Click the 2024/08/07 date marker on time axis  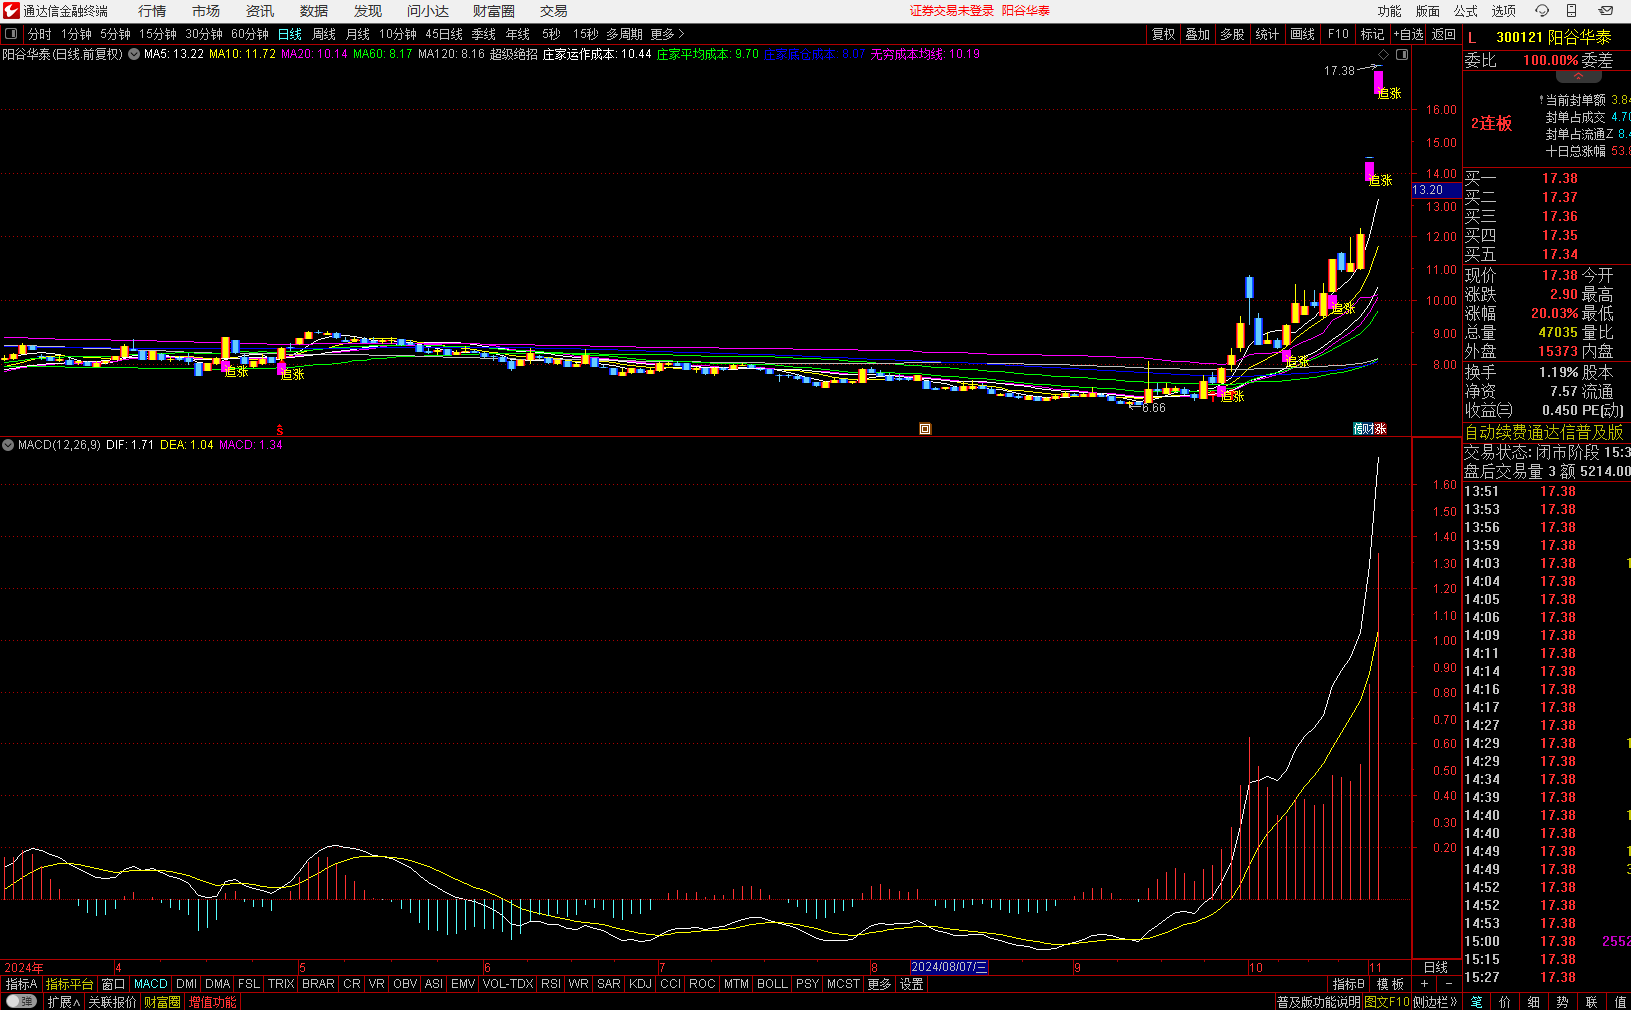[949, 967]
